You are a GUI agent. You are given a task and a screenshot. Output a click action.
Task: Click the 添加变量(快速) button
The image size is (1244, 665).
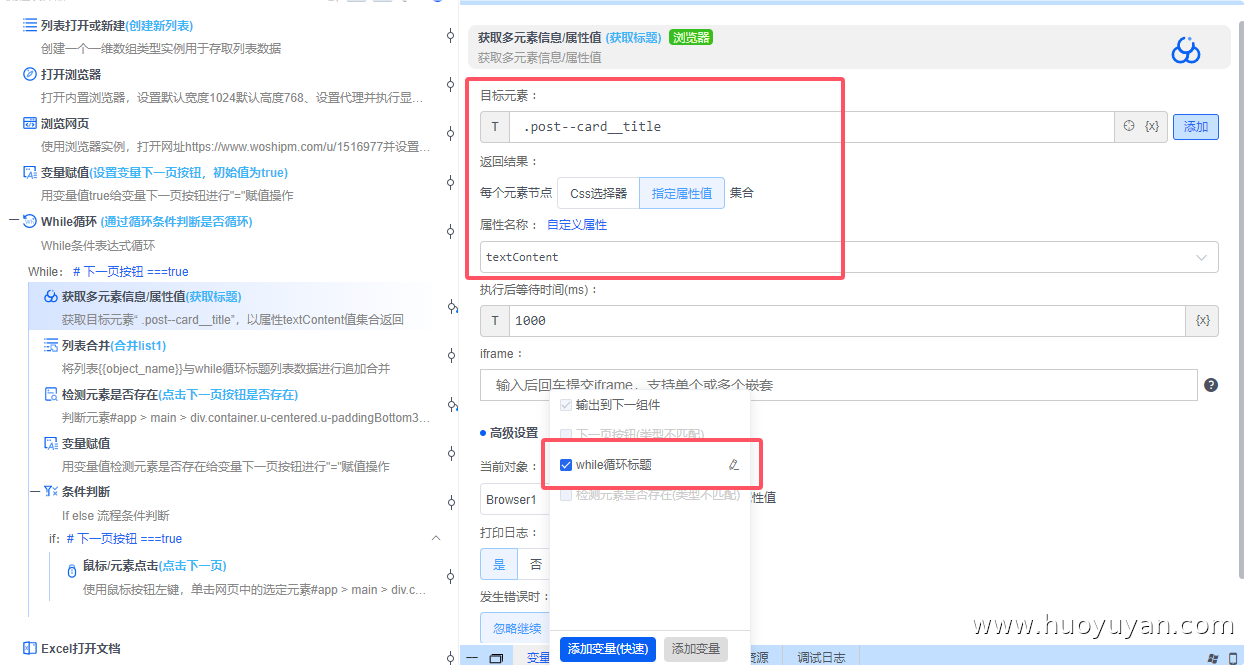[607, 649]
